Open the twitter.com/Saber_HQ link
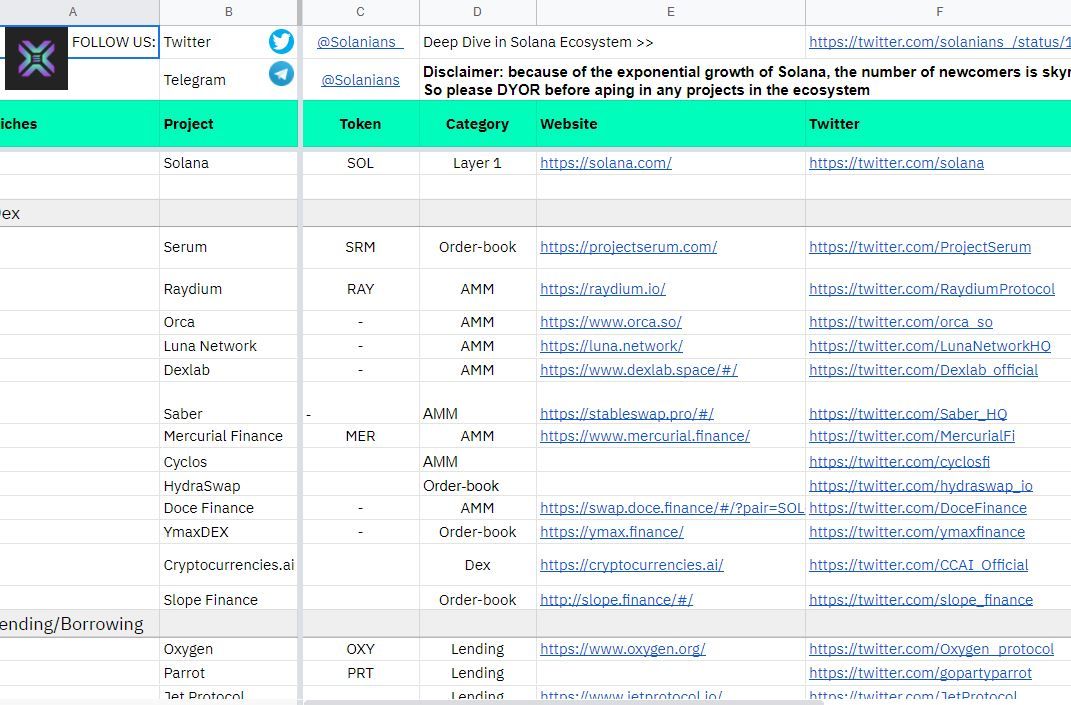This screenshot has width=1071, height=705. tap(907, 414)
